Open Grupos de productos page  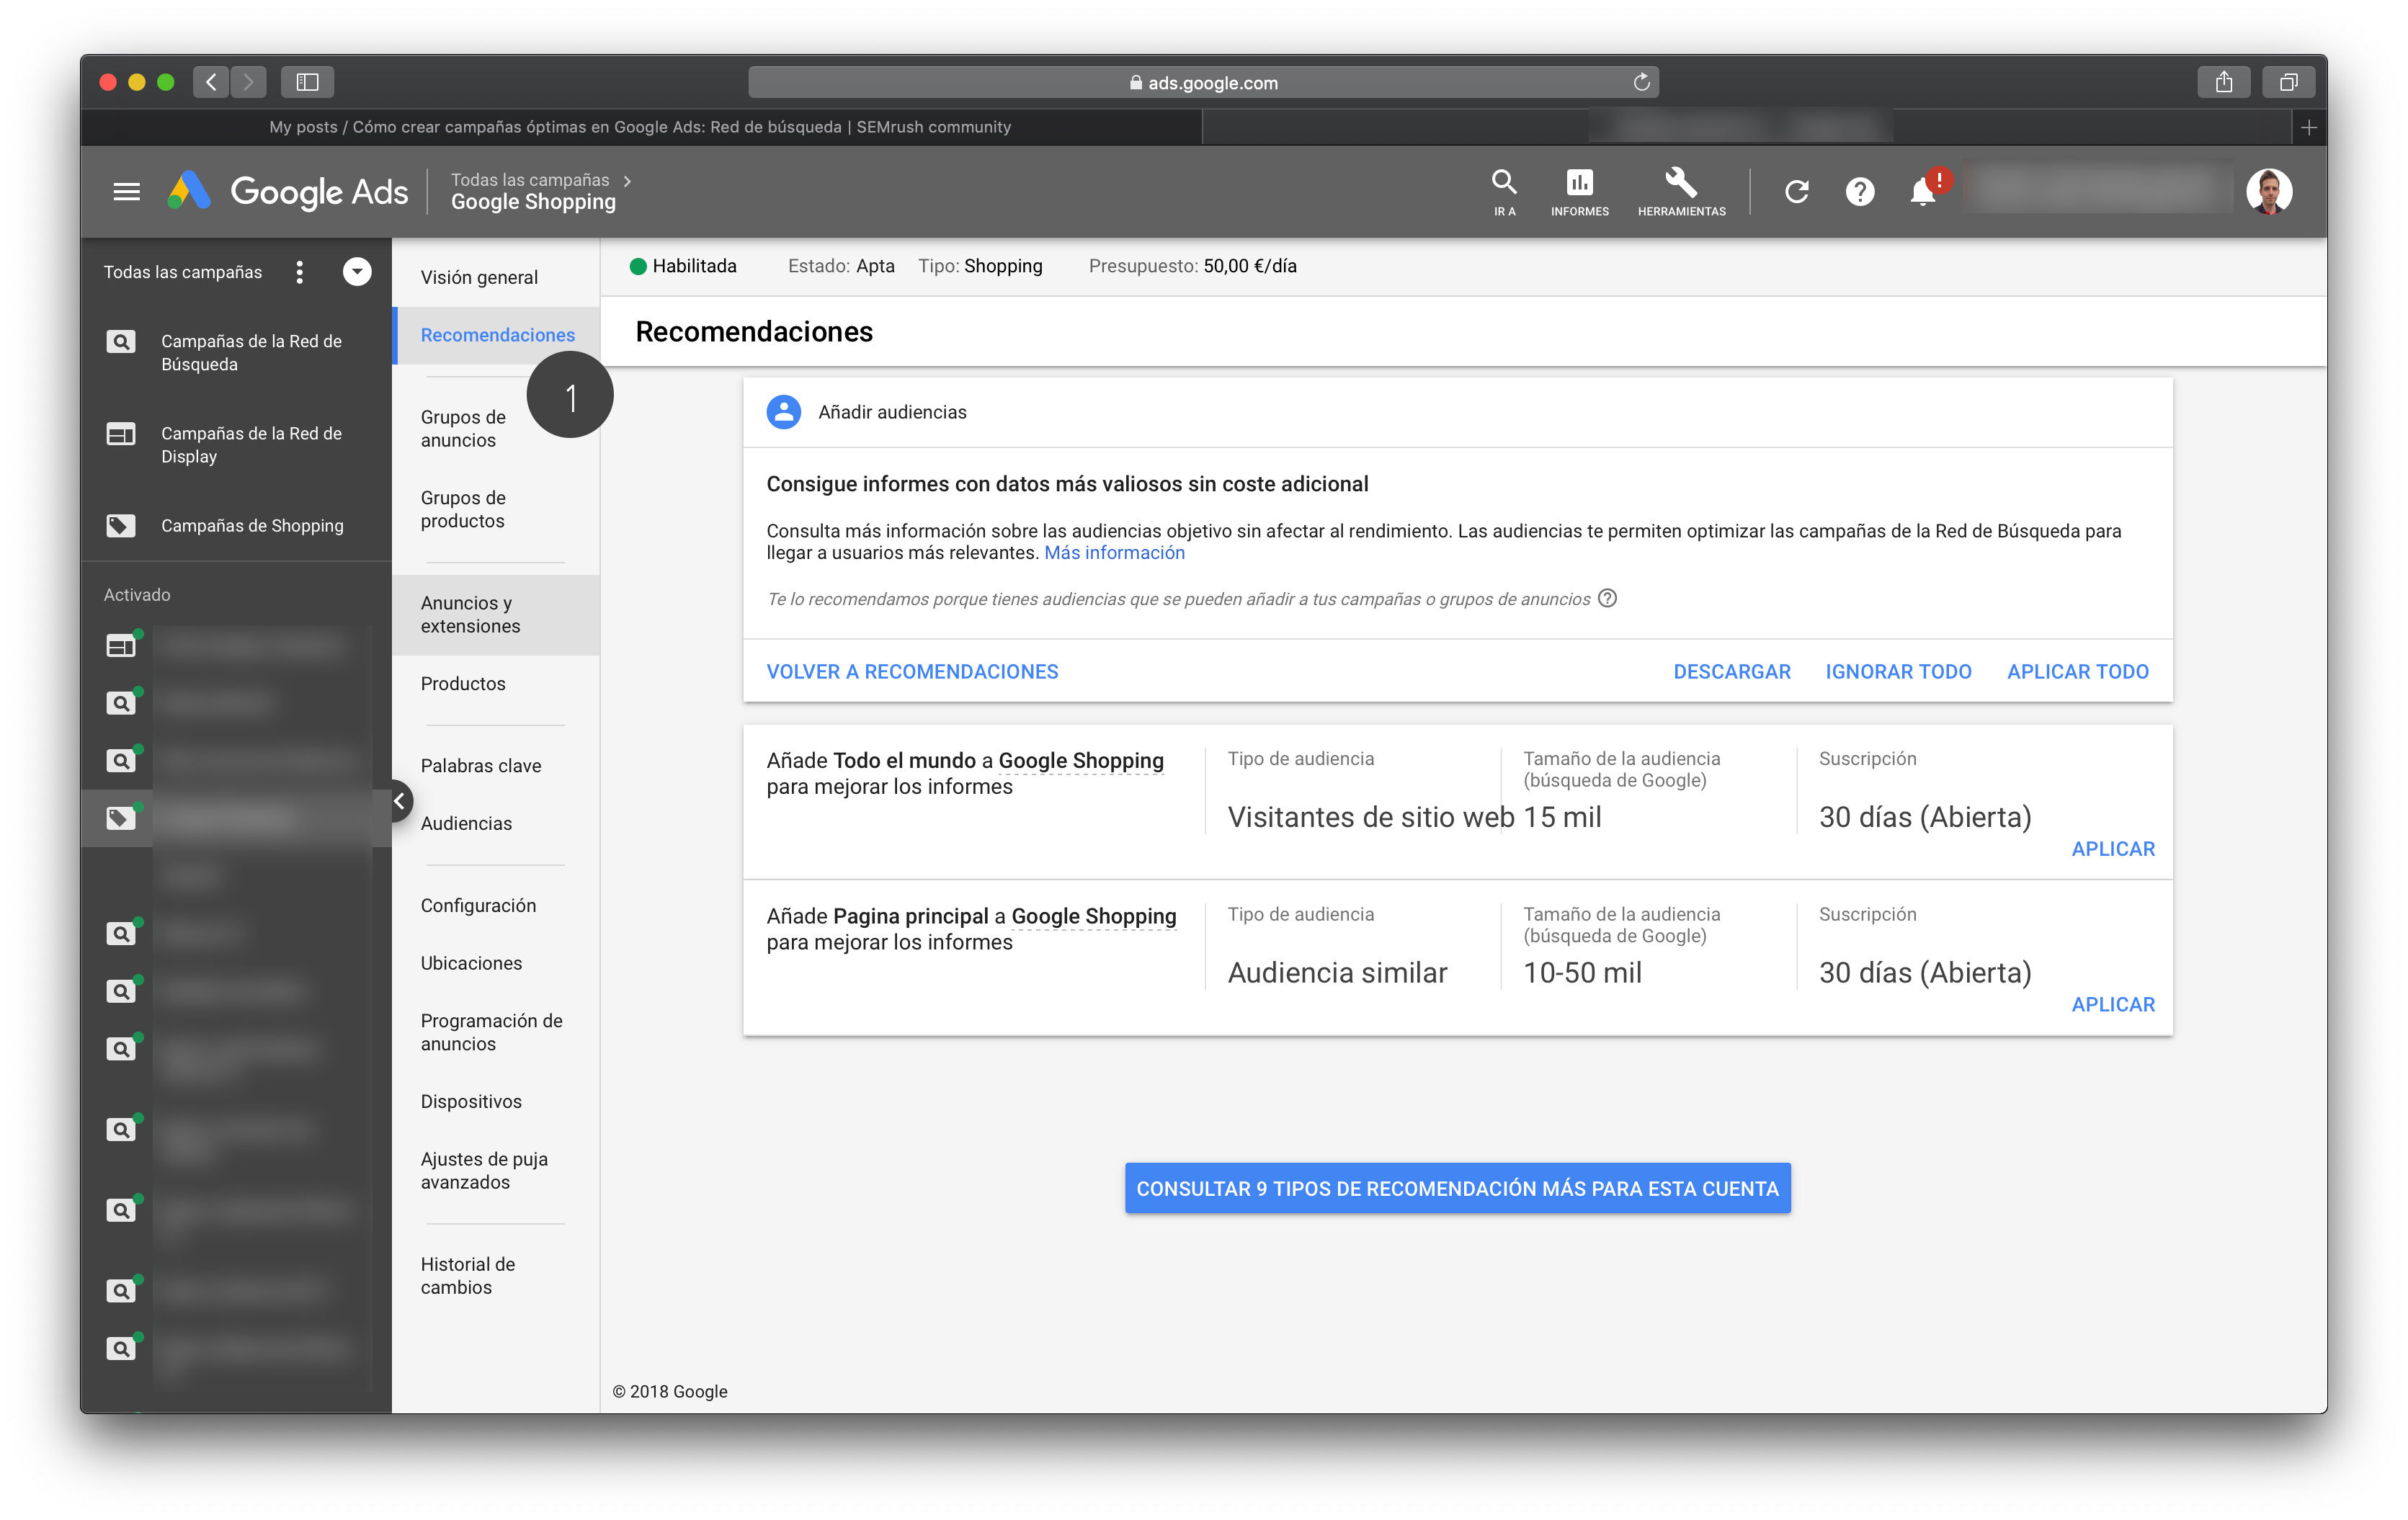pos(463,509)
